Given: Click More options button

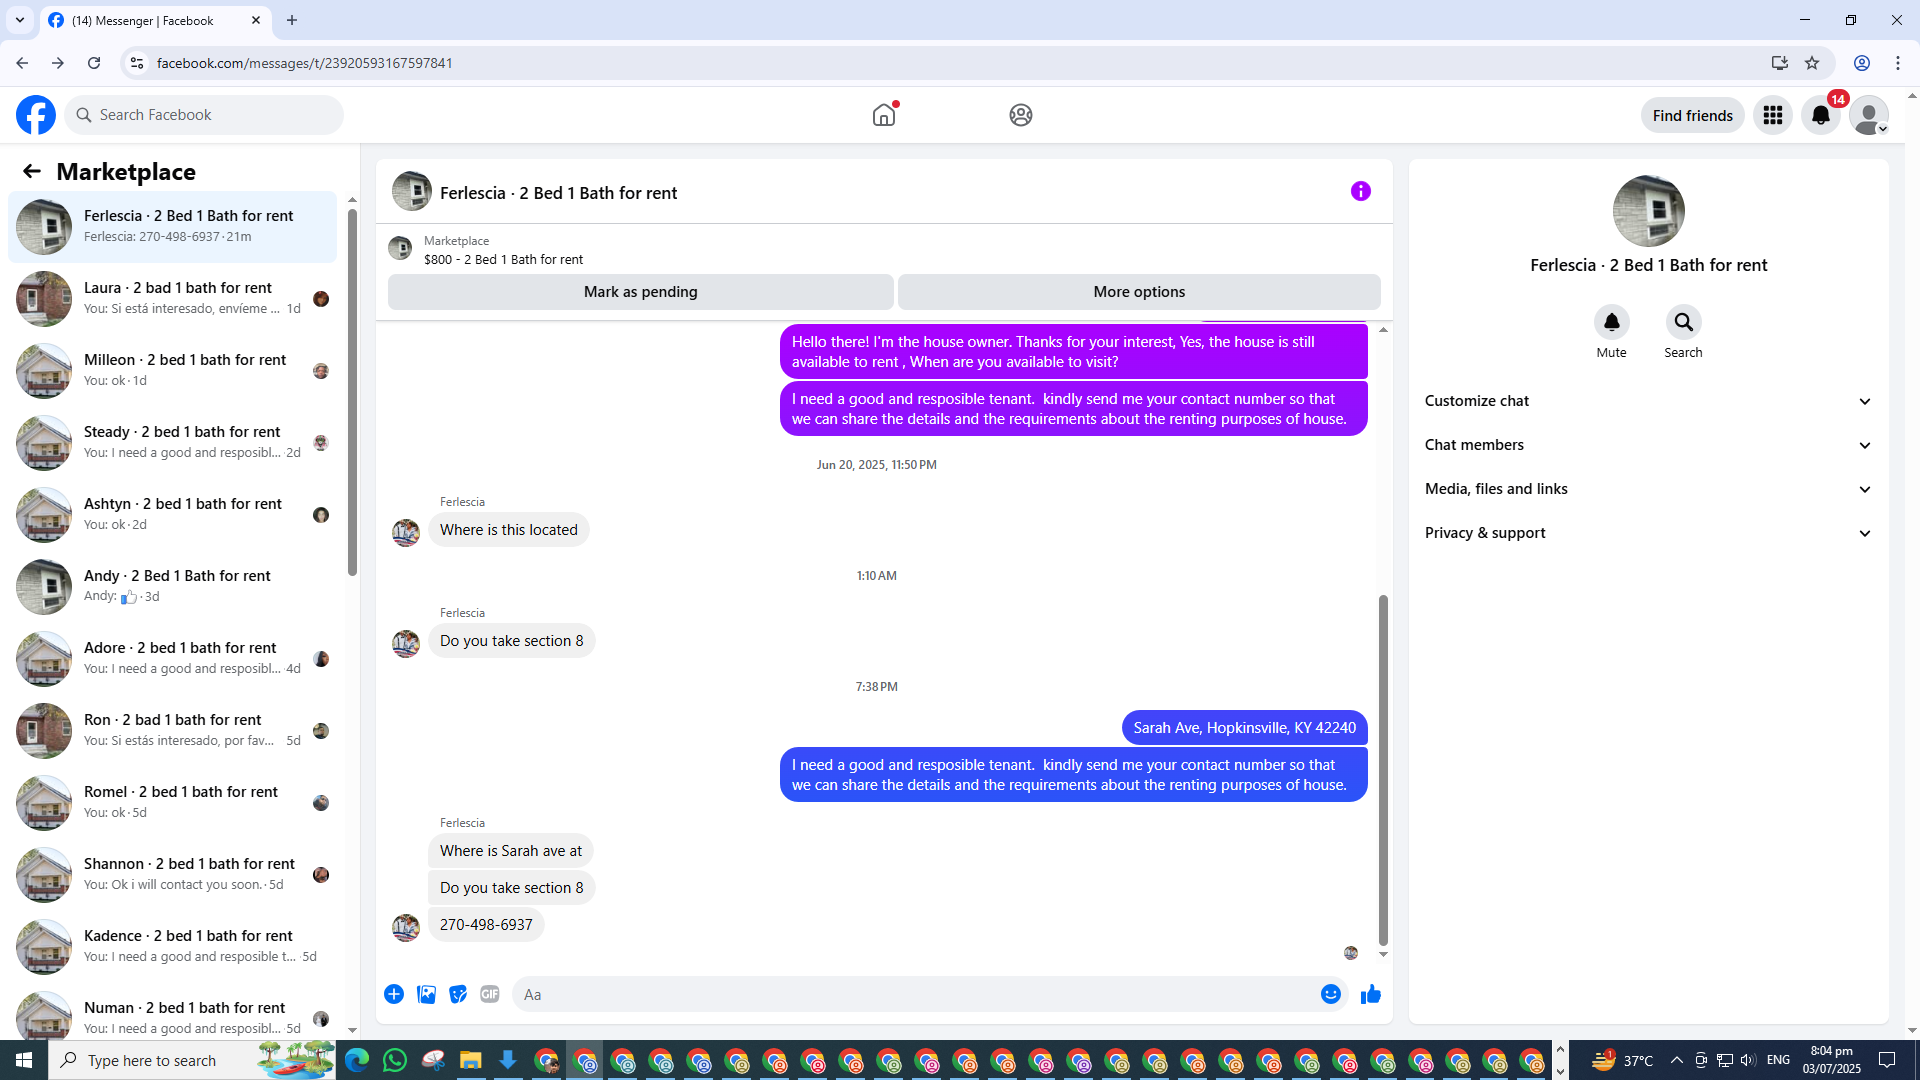Looking at the screenshot, I should (x=1138, y=292).
